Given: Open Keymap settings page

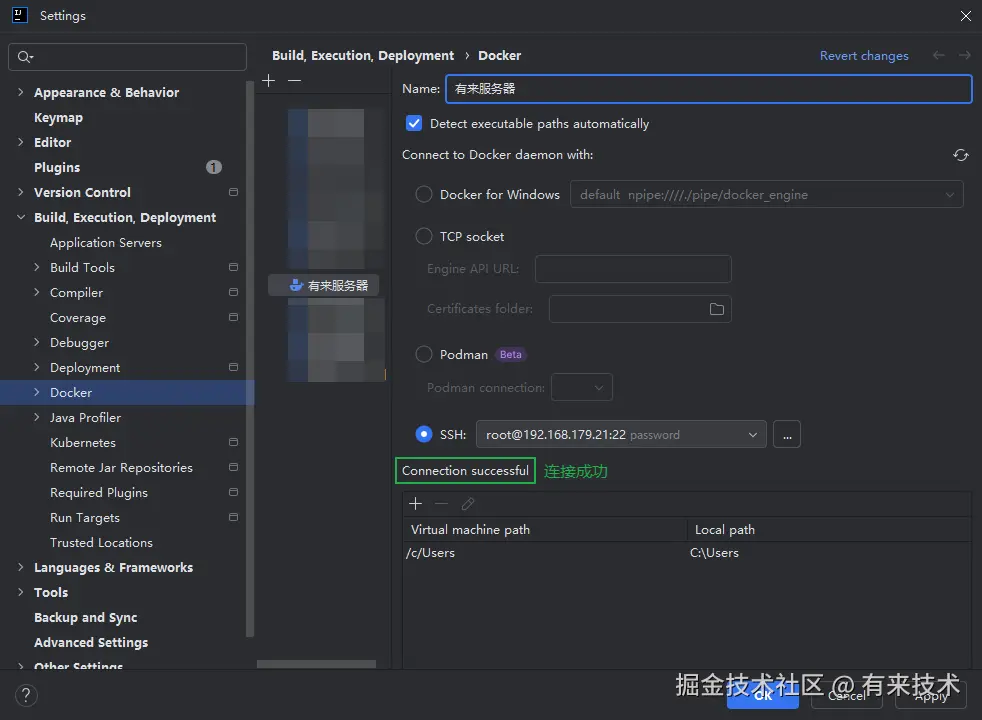Looking at the screenshot, I should 58,118.
